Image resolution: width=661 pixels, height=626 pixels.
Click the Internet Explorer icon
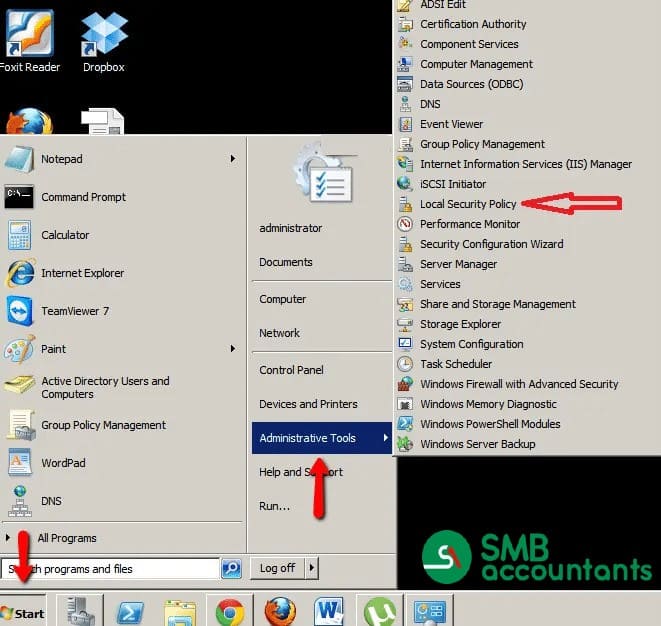20,273
